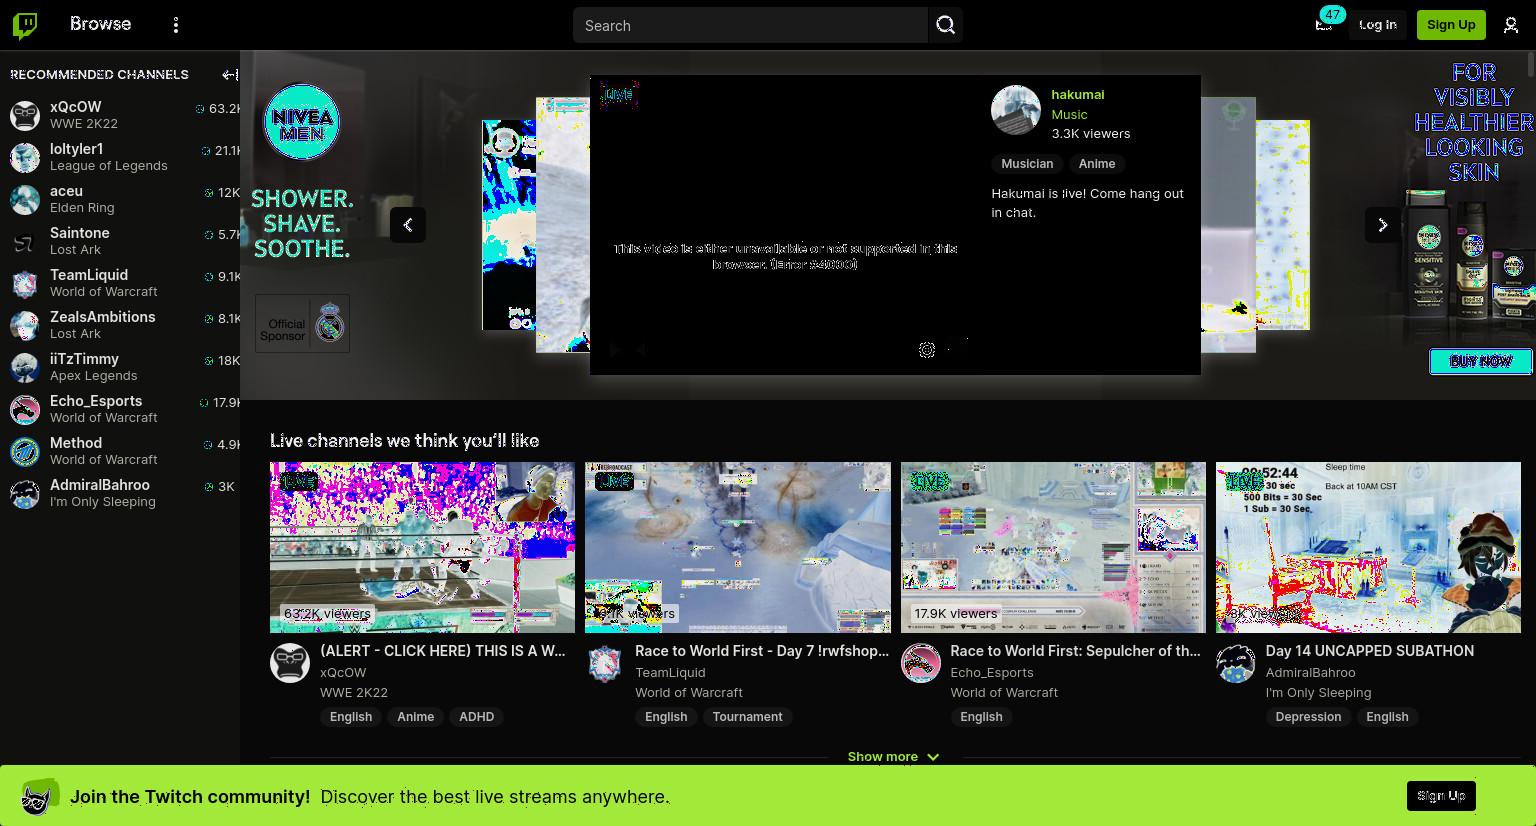Open hakumai profile avatar
The width and height of the screenshot is (1536, 826).
coord(1016,110)
